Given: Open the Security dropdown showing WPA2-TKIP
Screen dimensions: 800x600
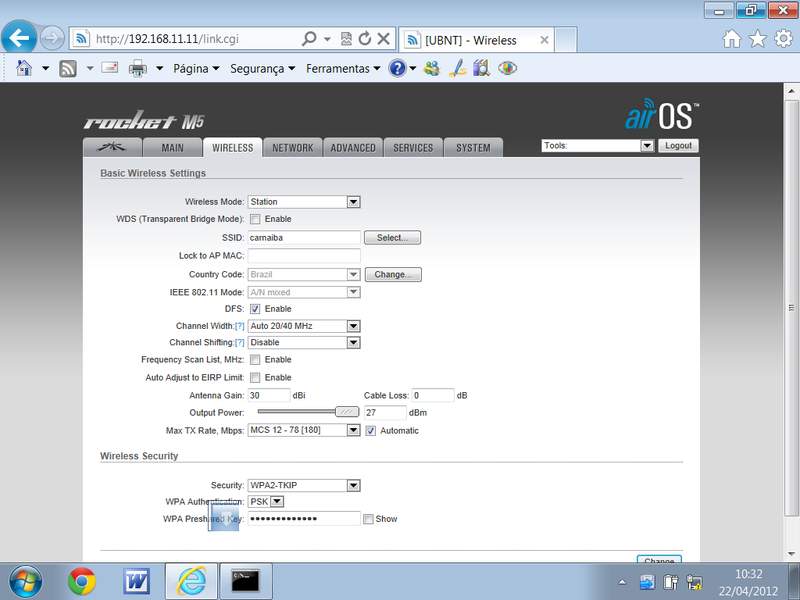Looking at the screenshot, I should pyautogui.click(x=304, y=485).
